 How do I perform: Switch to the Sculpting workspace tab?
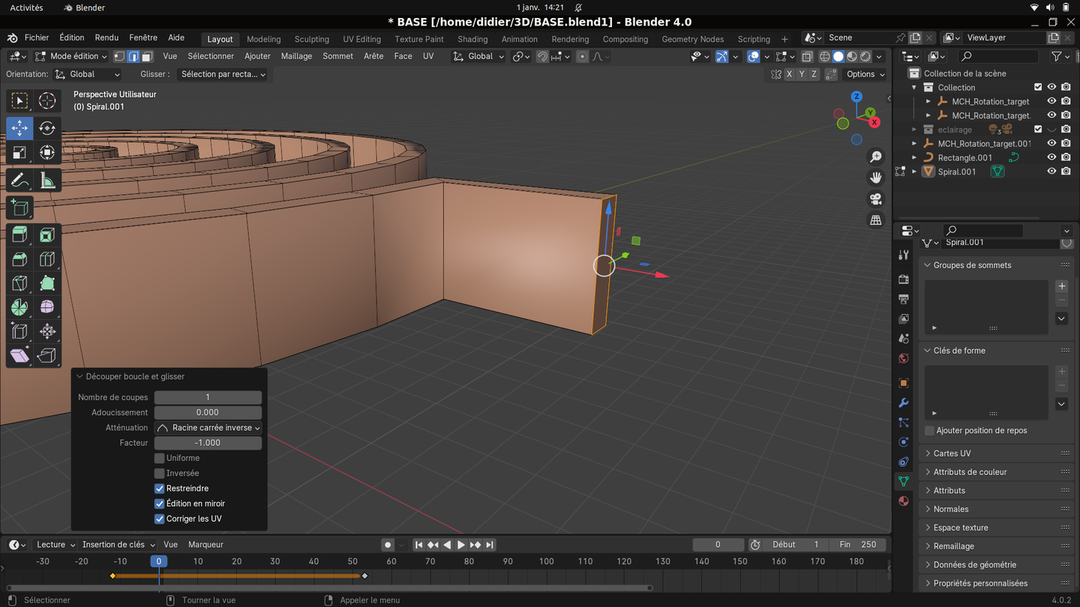[x=311, y=39]
